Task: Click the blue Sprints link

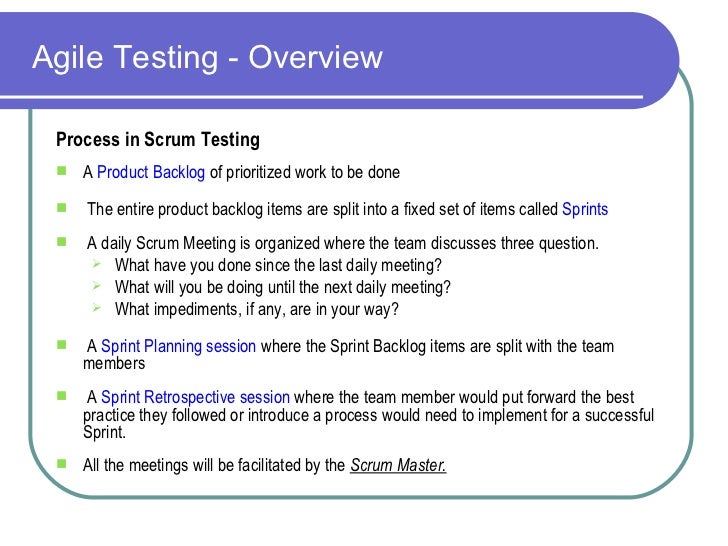Action: 585,210
